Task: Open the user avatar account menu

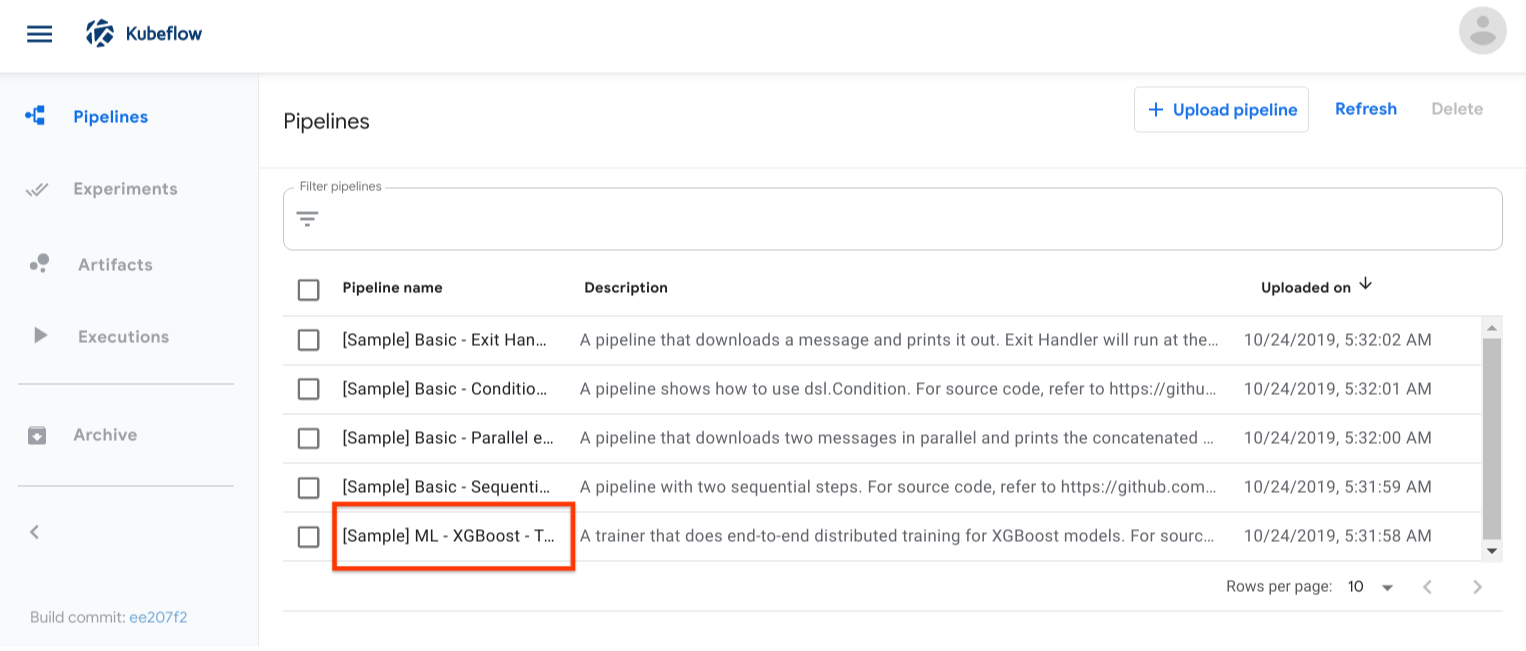Action: (x=1482, y=30)
